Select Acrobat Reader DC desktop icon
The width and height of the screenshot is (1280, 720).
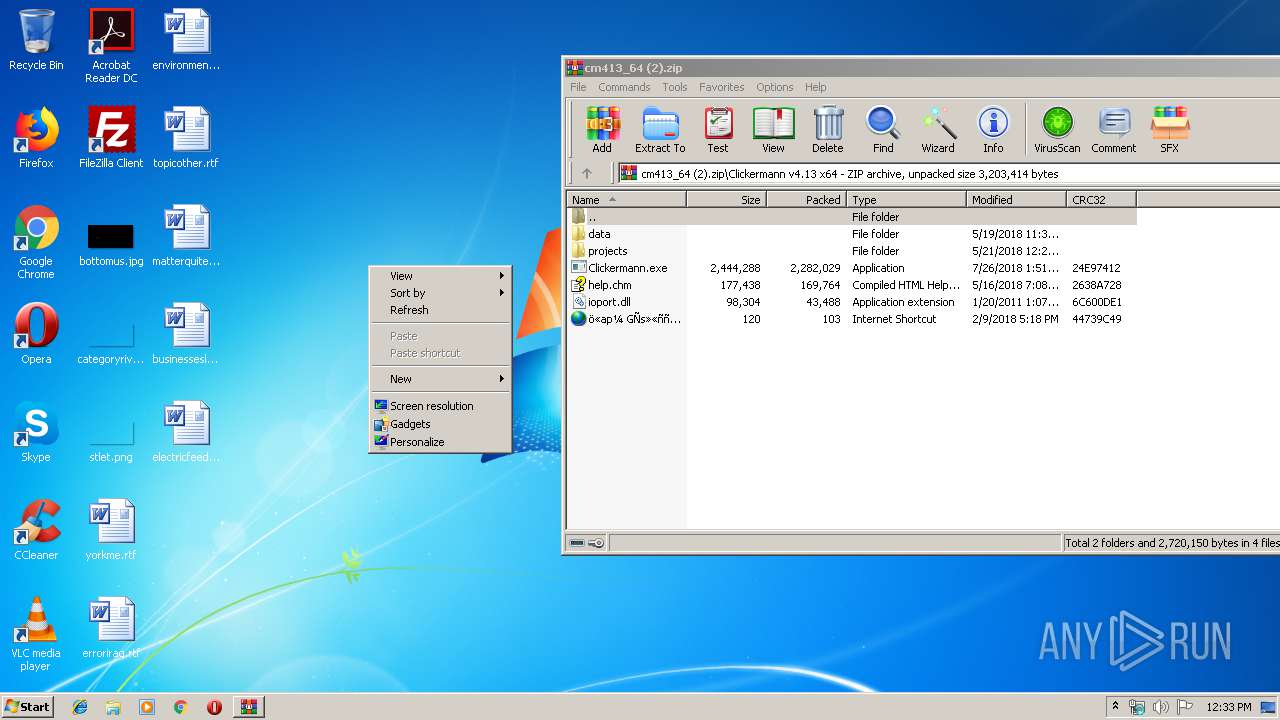[x=111, y=46]
